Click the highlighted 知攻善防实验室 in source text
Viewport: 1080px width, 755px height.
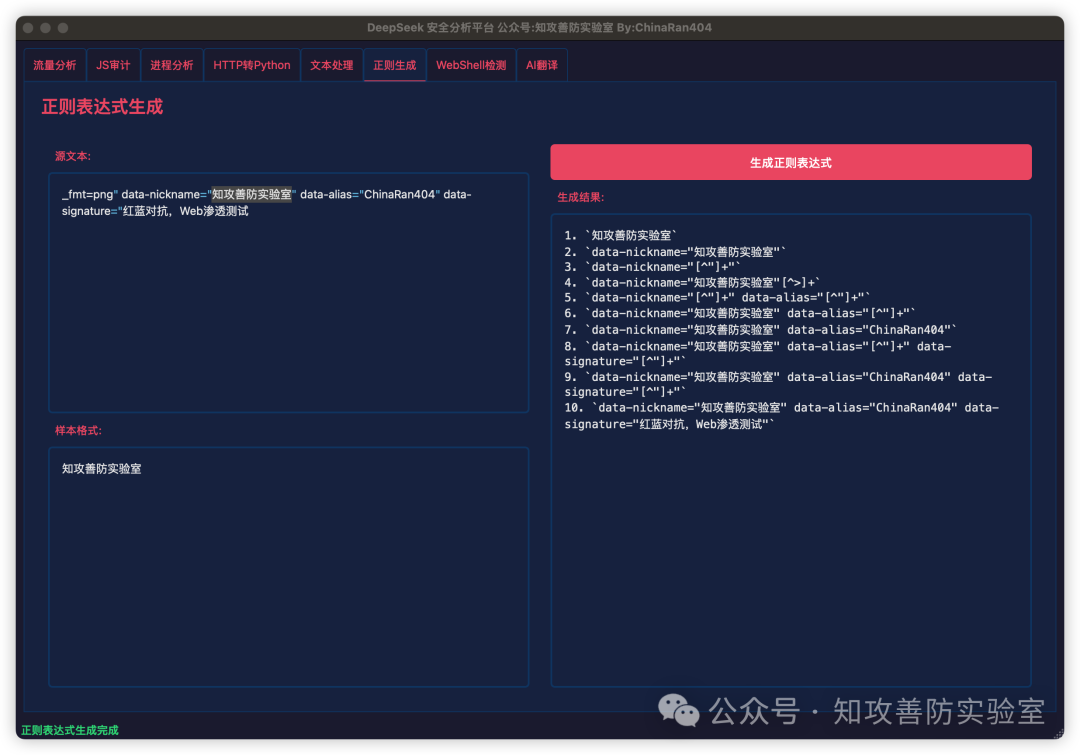coord(252,194)
